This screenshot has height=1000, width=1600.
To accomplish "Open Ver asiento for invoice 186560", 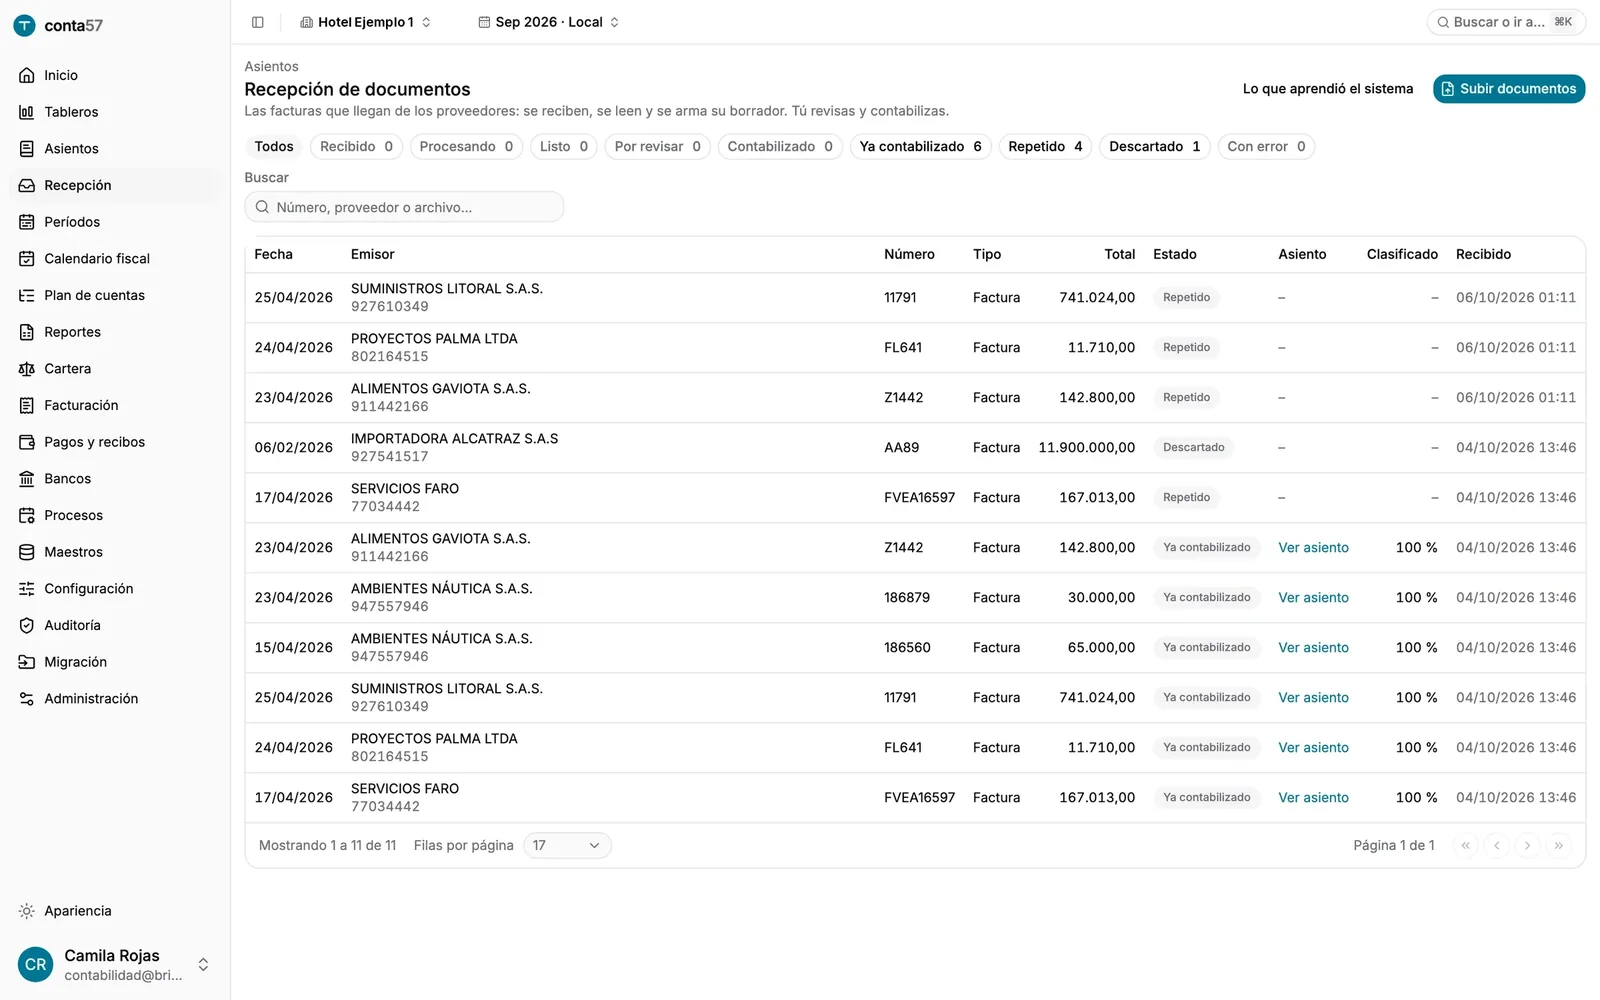I will [1313, 648].
